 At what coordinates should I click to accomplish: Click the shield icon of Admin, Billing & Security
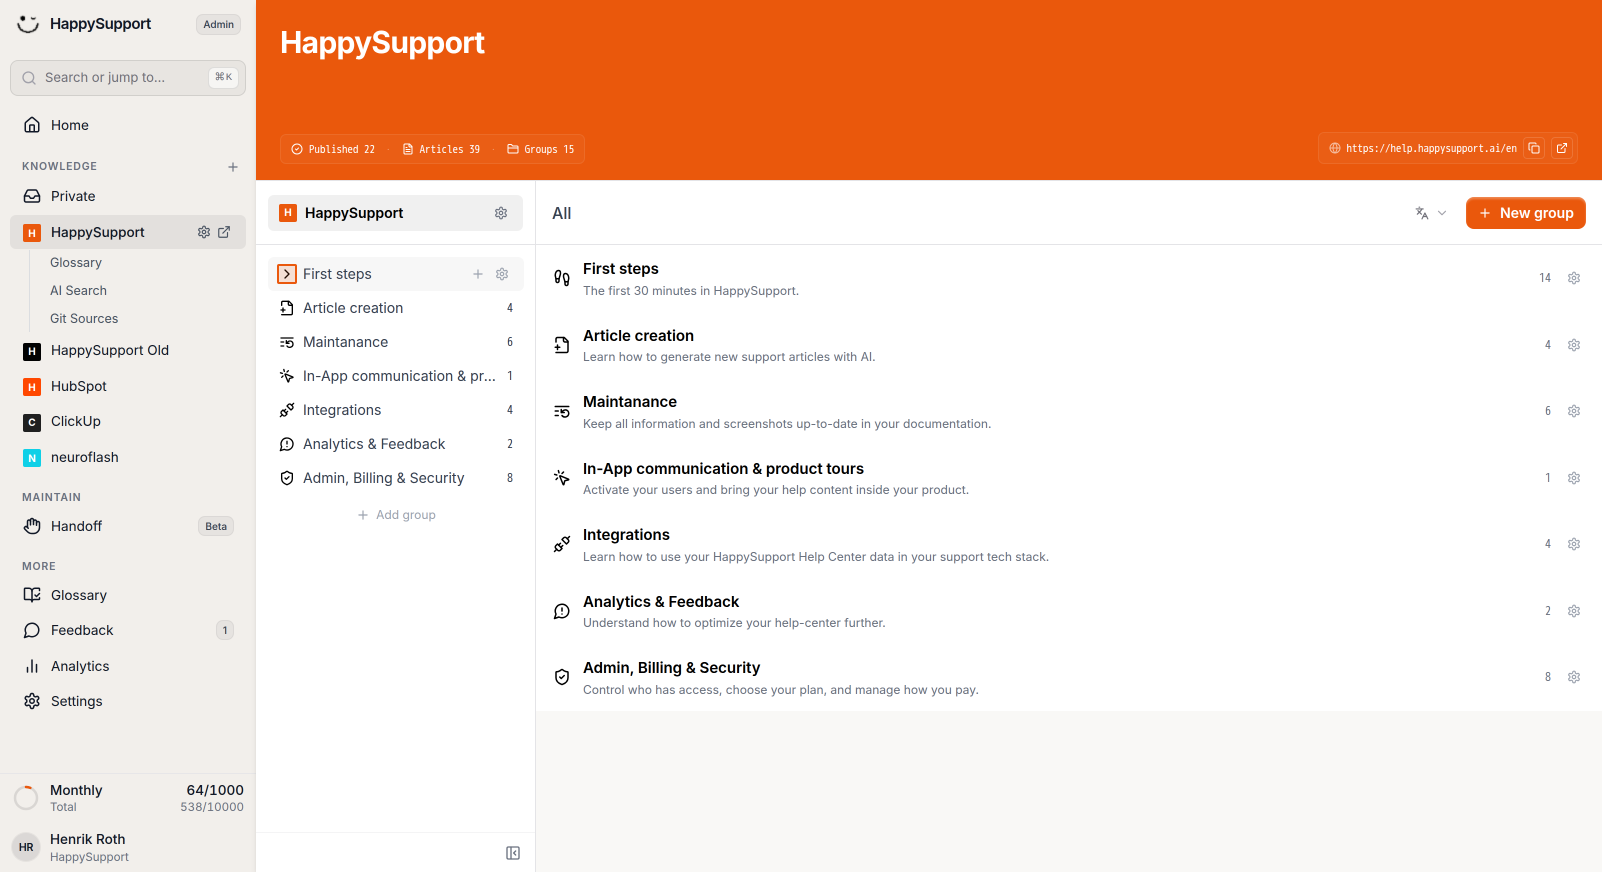tap(562, 677)
